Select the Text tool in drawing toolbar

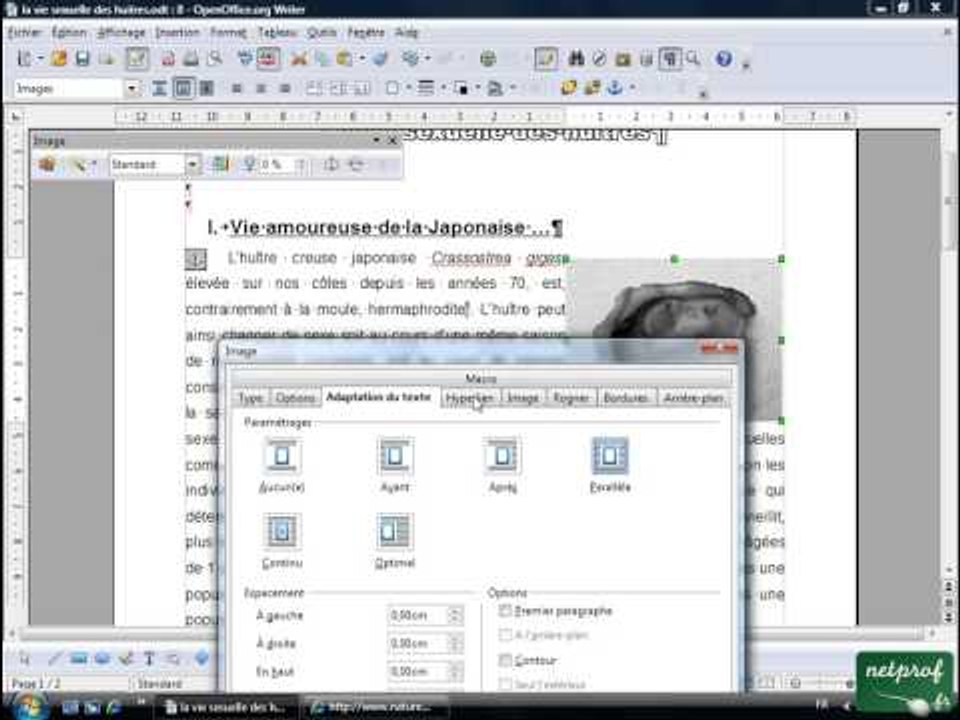[x=149, y=659]
